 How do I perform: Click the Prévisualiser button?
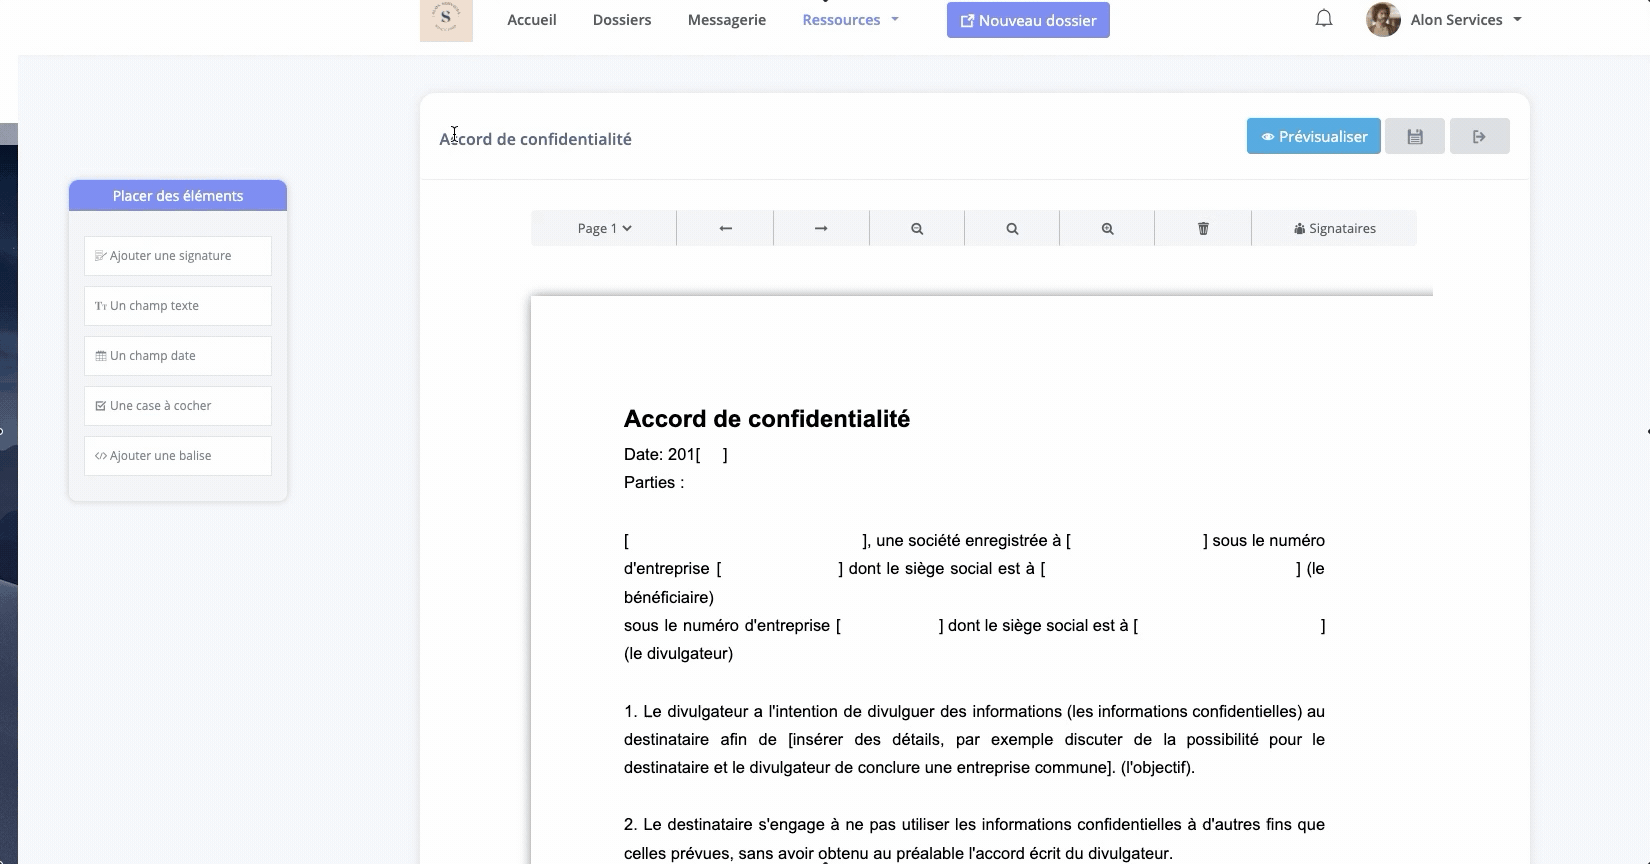tap(1313, 136)
